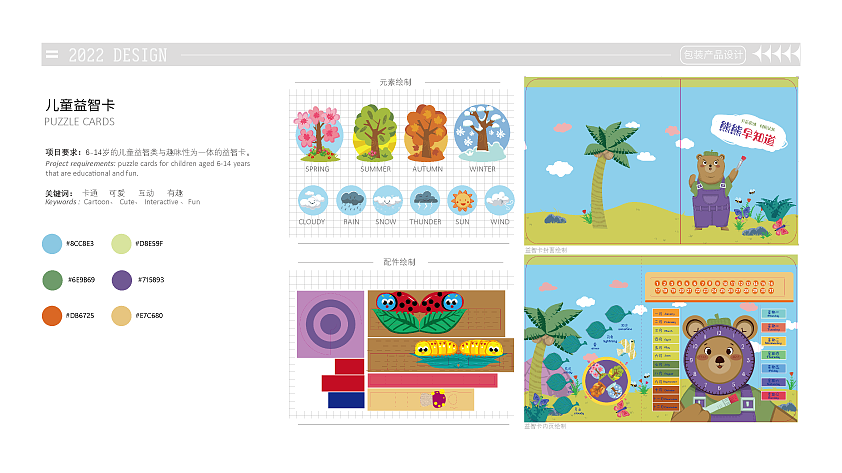Click the 项目要求 requirement line
842x473 pixels.
[x=148, y=152]
